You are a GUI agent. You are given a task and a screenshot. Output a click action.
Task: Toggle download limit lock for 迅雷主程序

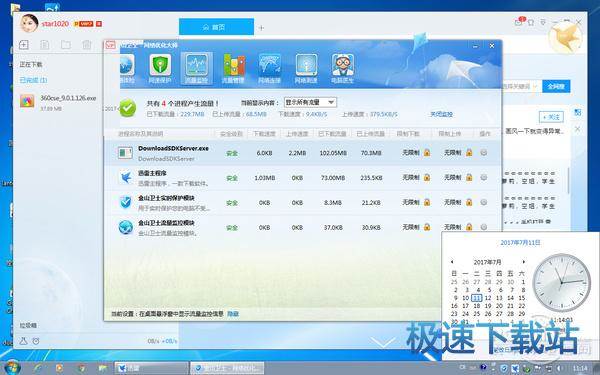(x=427, y=178)
